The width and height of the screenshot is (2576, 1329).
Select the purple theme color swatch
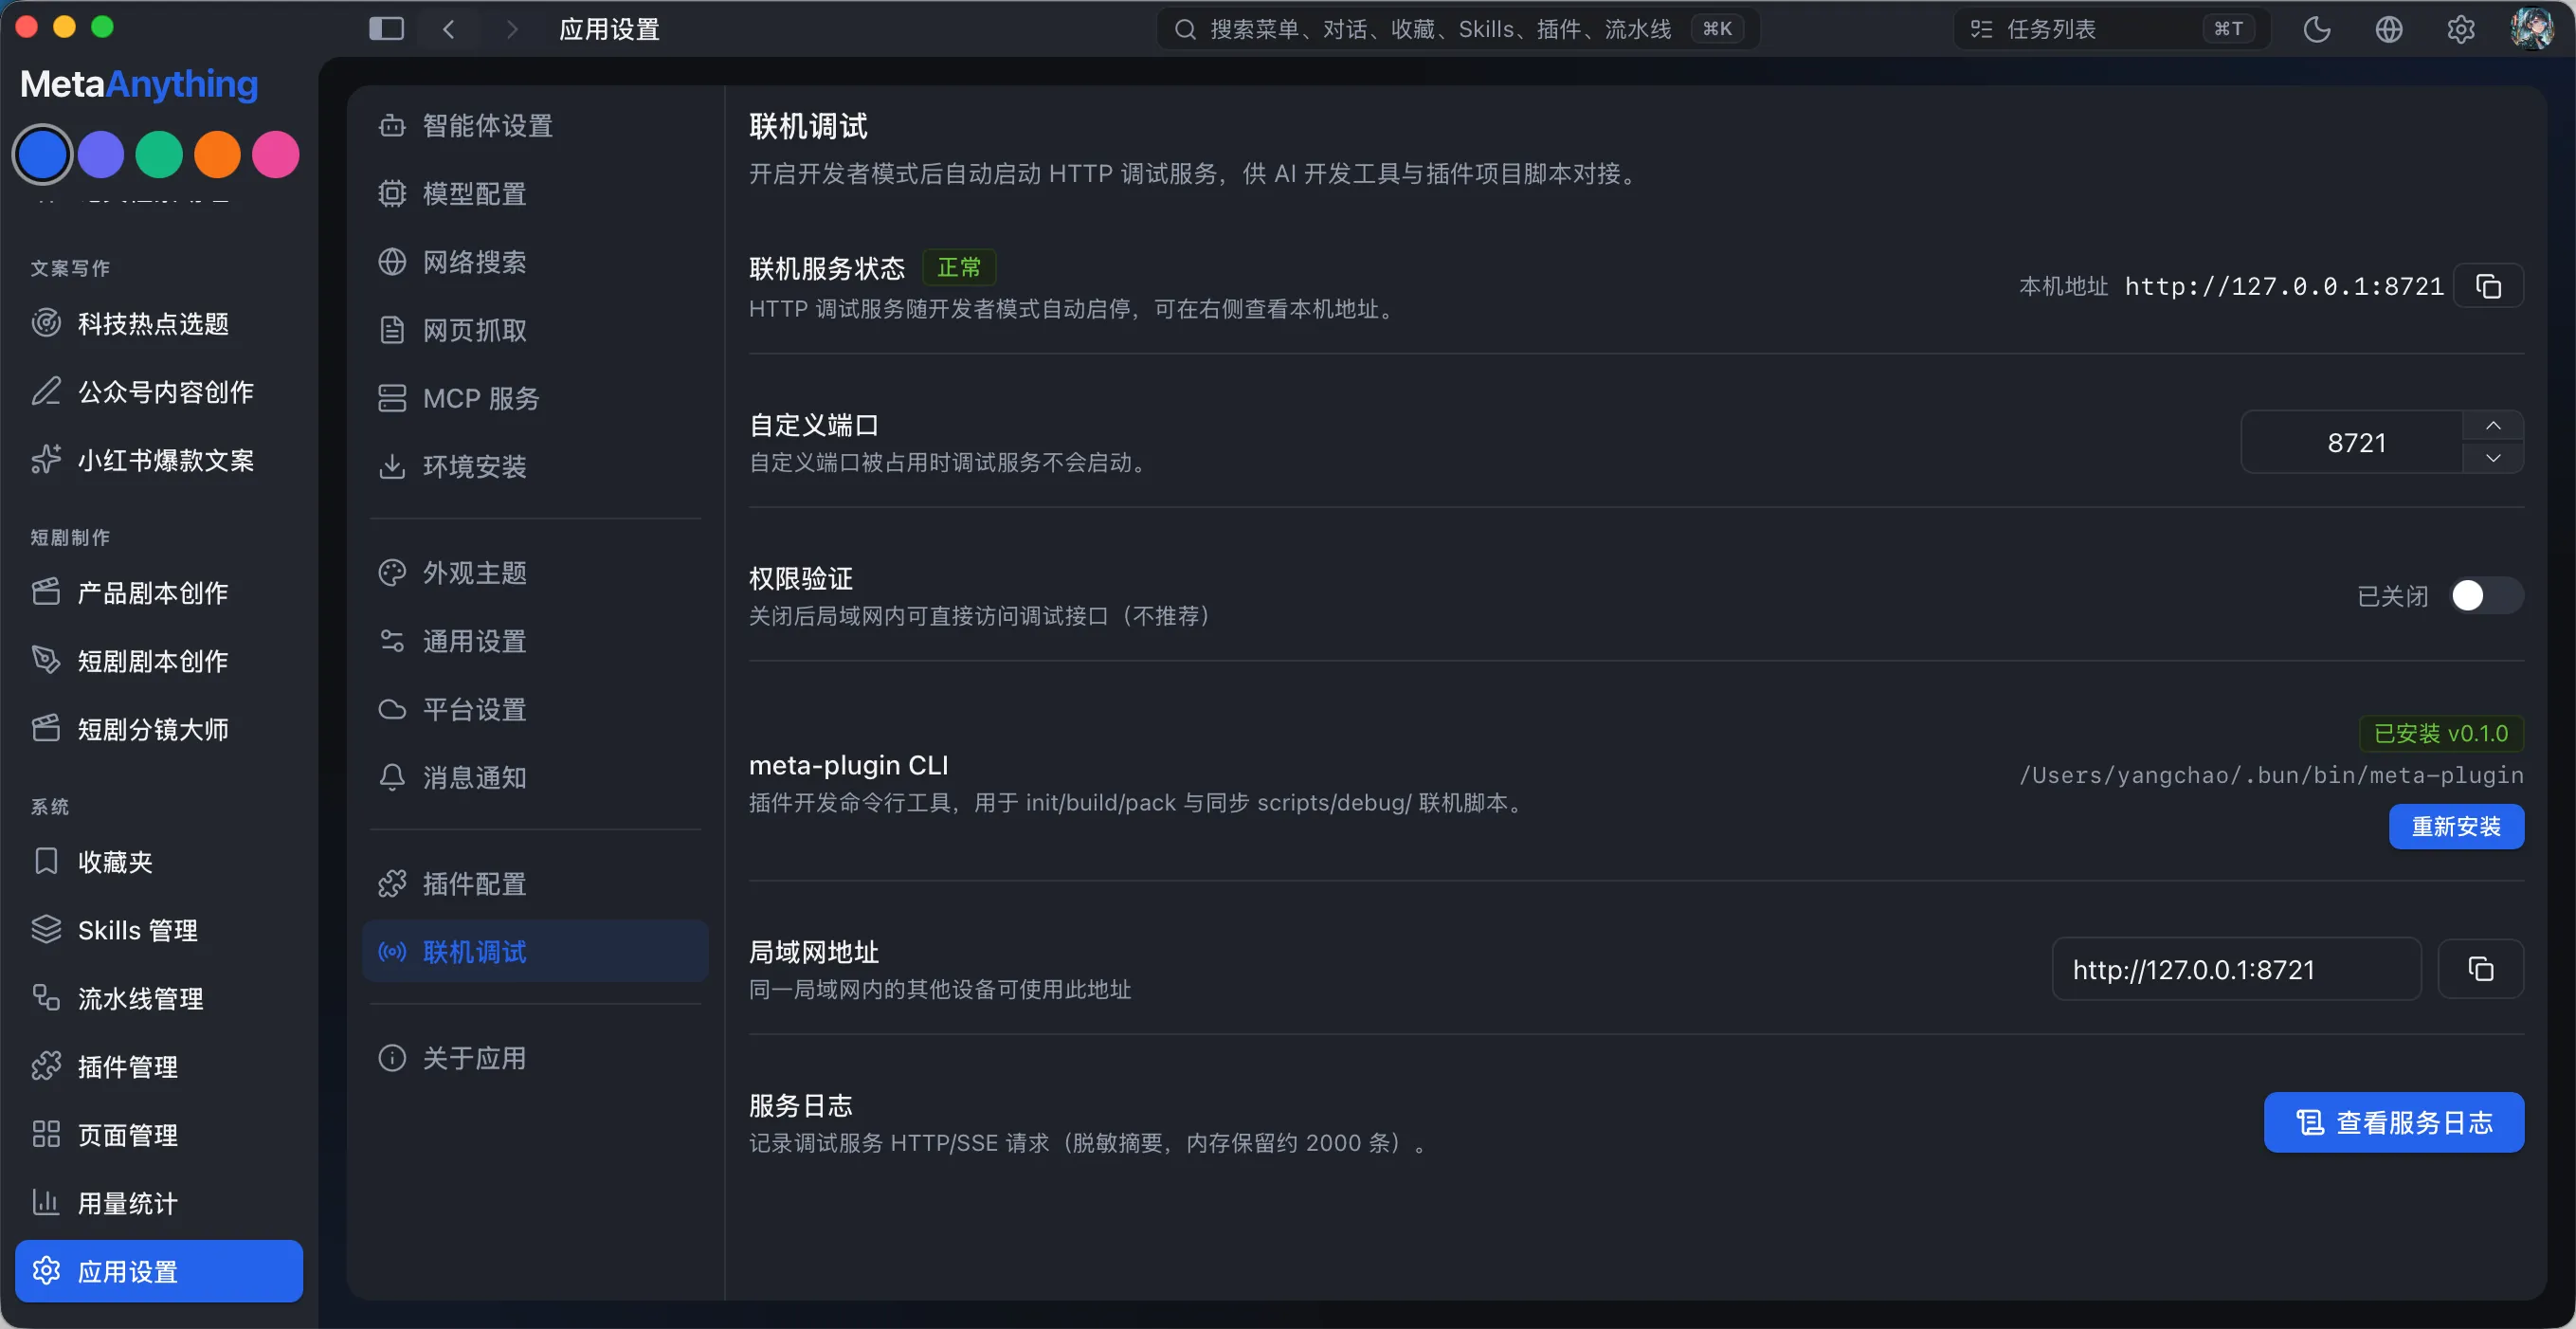101,155
